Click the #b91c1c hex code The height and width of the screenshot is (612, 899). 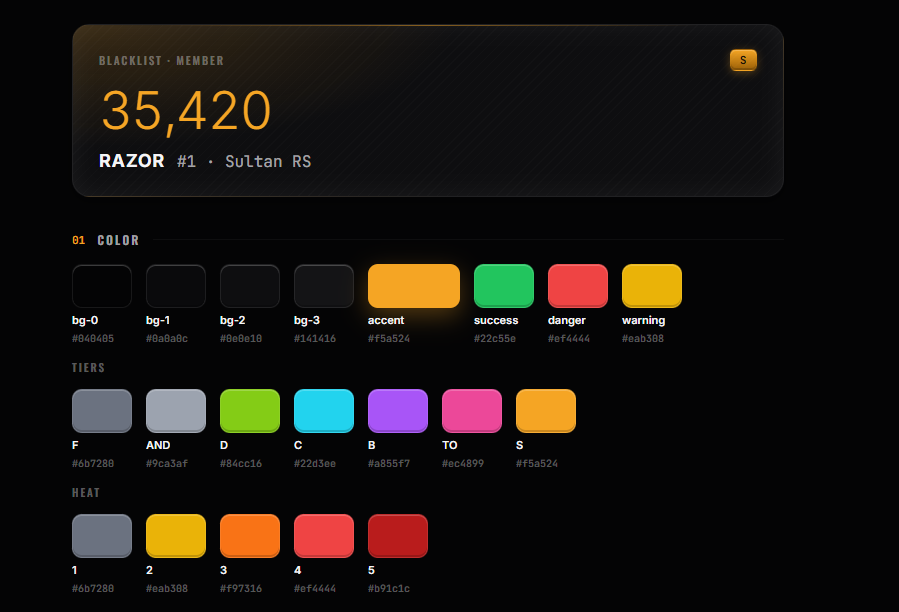(x=389, y=588)
